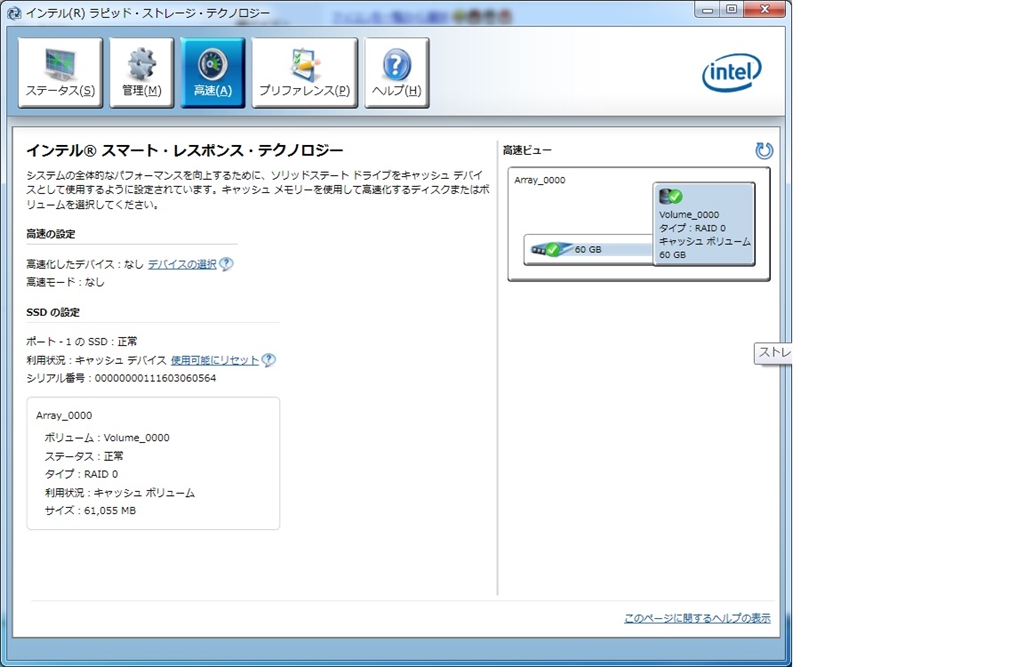Click the SSD の設定 section heading
This screenshot has height=667, width=1024.
pos(53,312)
